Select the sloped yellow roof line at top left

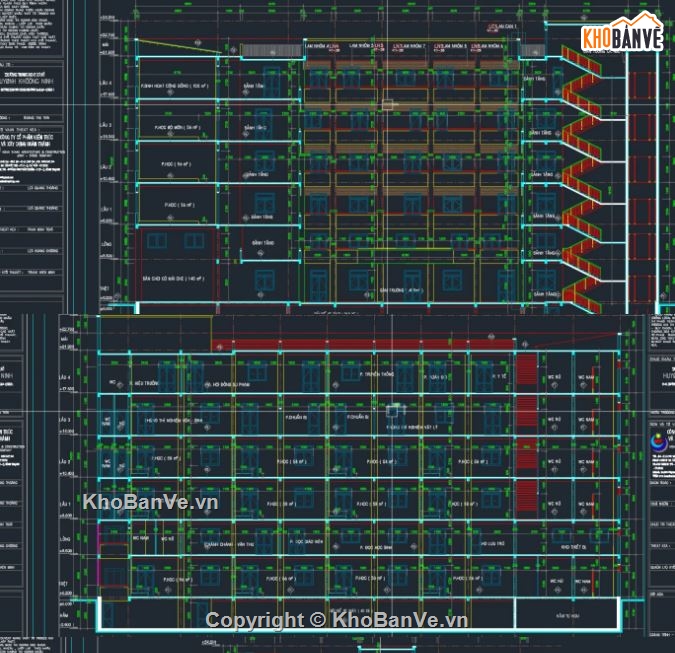pos(180,46)
